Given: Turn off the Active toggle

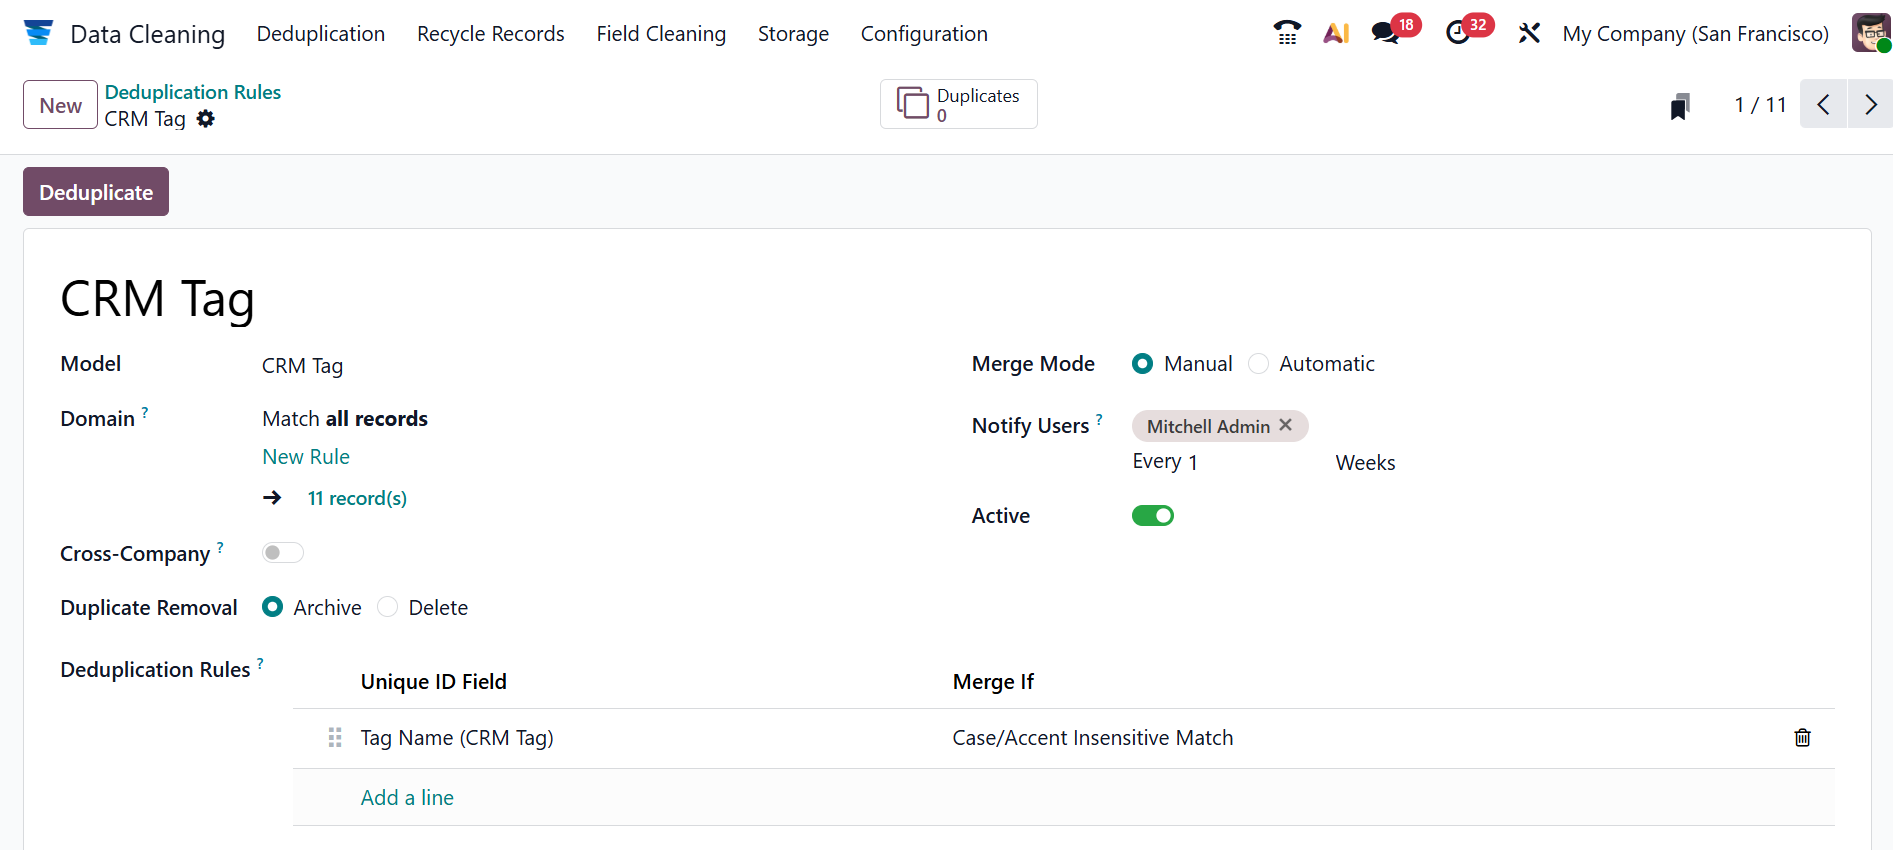Looking at the screenshot, I should pos(1152,516).
